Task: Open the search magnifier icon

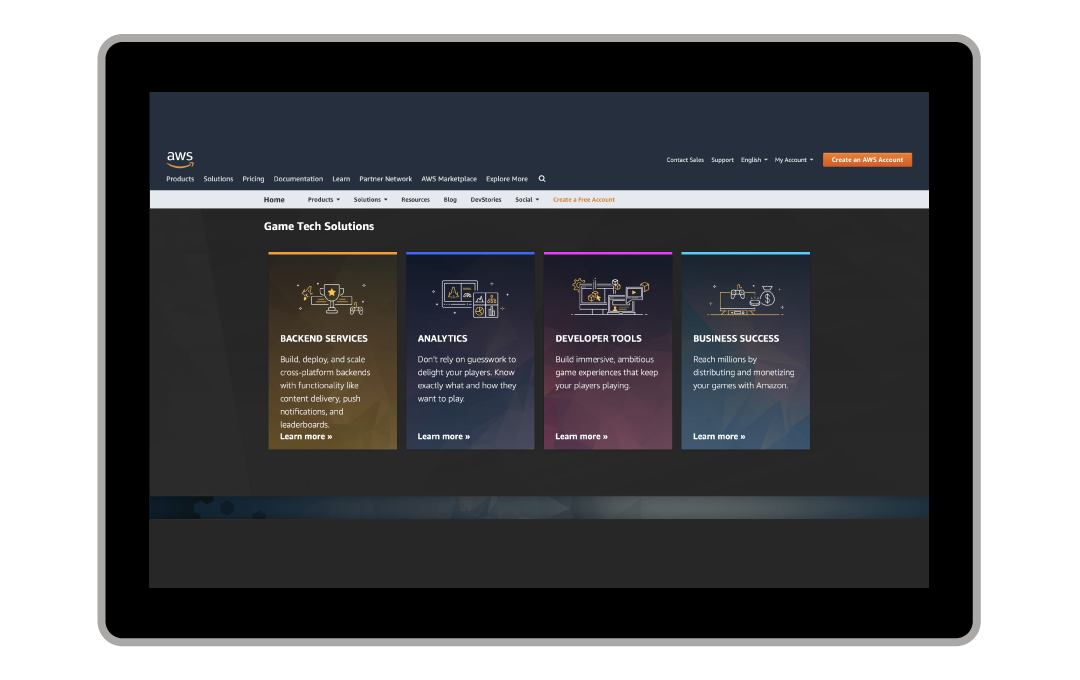Action: click(542, 178)
